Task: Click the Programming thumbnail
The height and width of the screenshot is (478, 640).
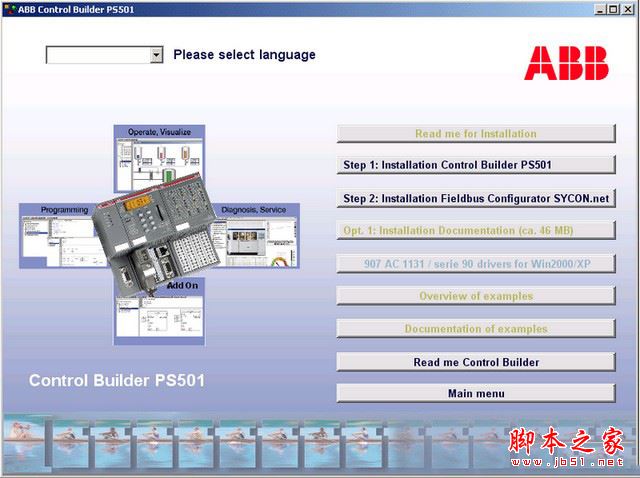Action: point(57,236)
